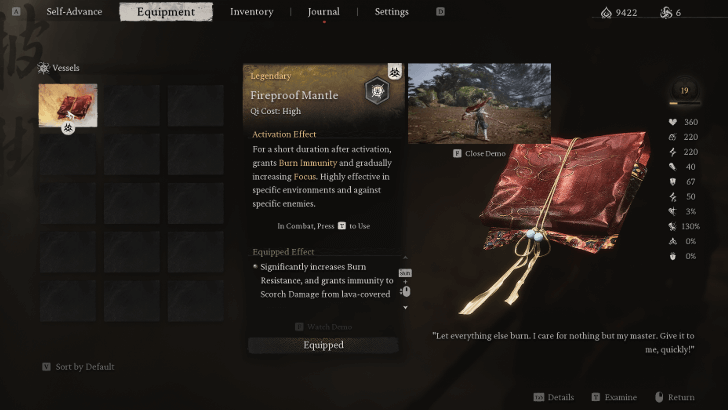
Task: Click the Vessels category icon
Action: pyautogui.click(x=44, y=68)
